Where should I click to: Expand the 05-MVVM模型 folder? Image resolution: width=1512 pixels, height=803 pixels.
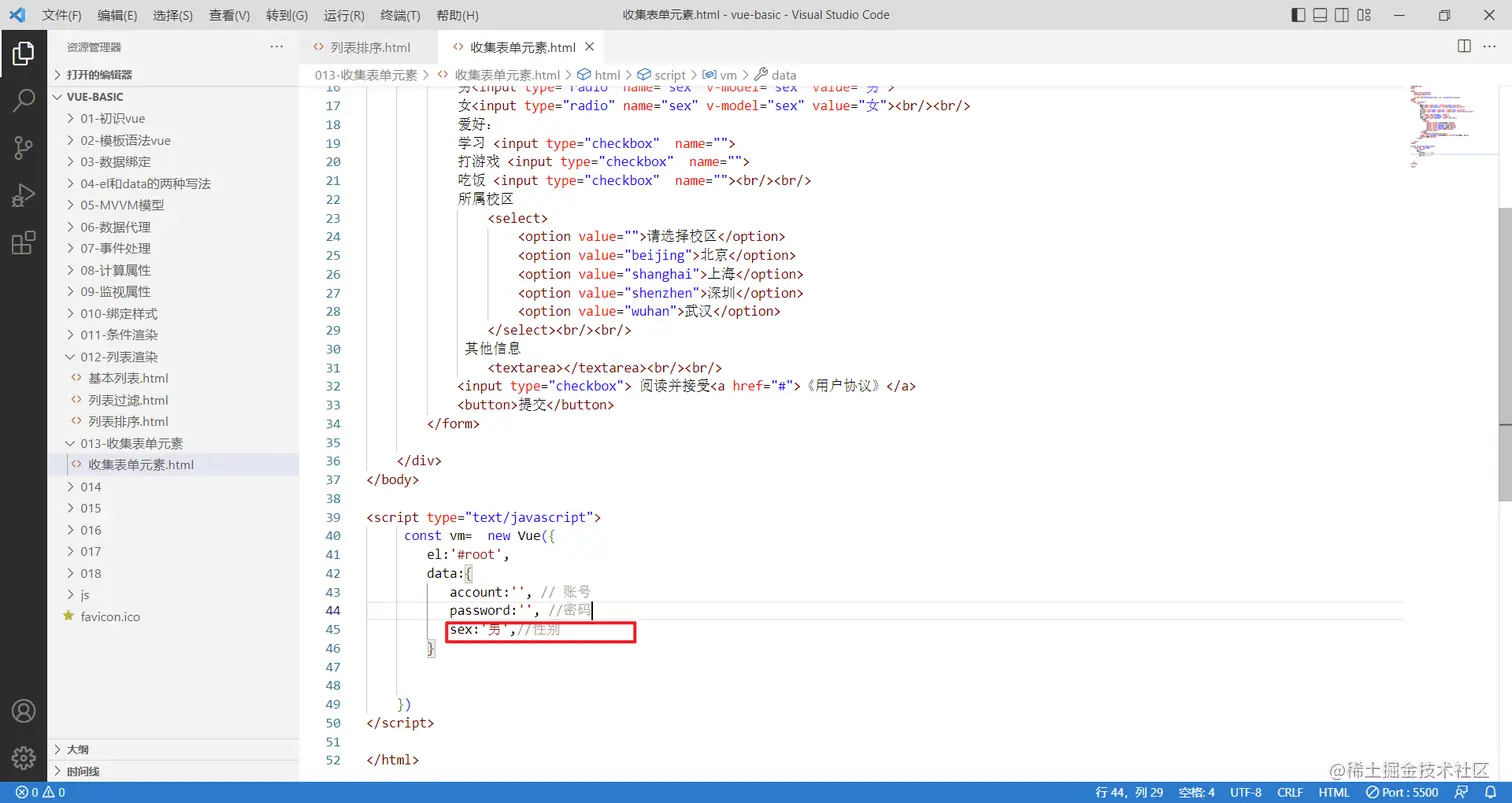tap(174, 205)
